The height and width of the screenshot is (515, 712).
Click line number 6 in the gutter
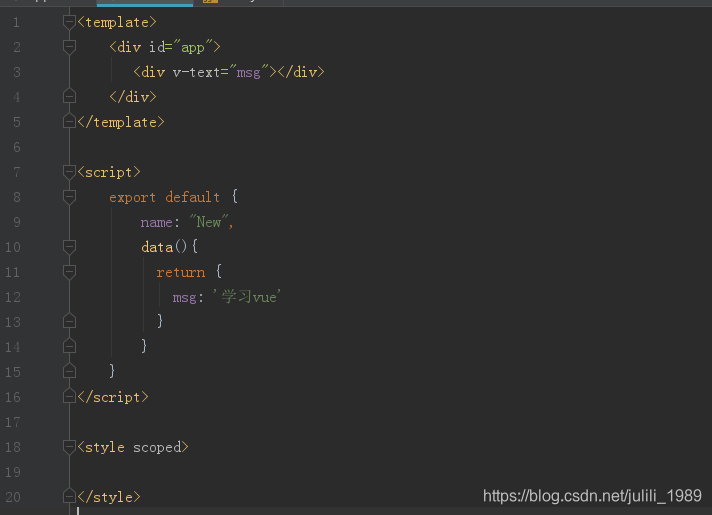(17, 147)
